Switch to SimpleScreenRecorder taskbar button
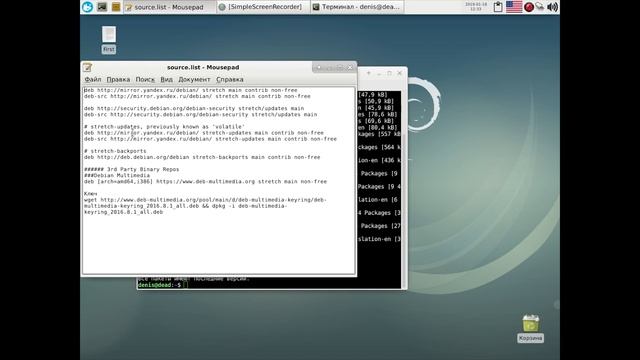The height and width of the screenshot is (360, 640). tap(263, 7)
